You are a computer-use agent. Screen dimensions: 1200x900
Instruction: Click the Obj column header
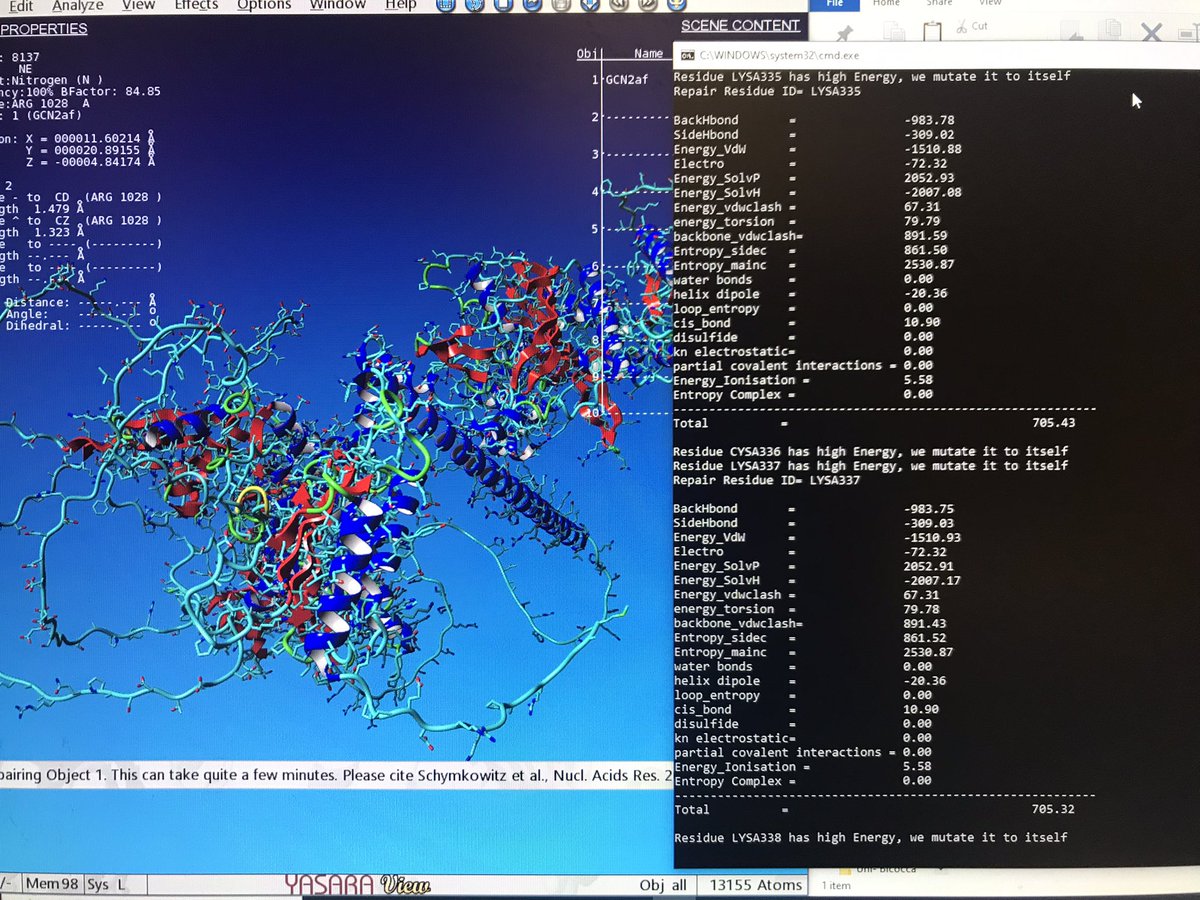[588, 54]
